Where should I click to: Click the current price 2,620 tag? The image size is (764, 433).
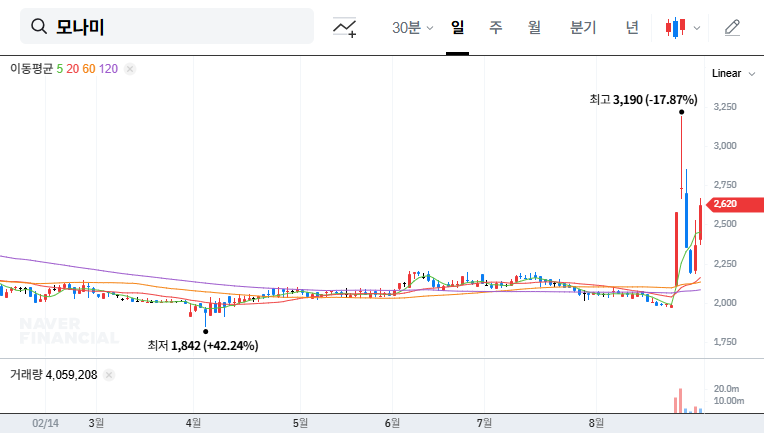pos(735,204)
